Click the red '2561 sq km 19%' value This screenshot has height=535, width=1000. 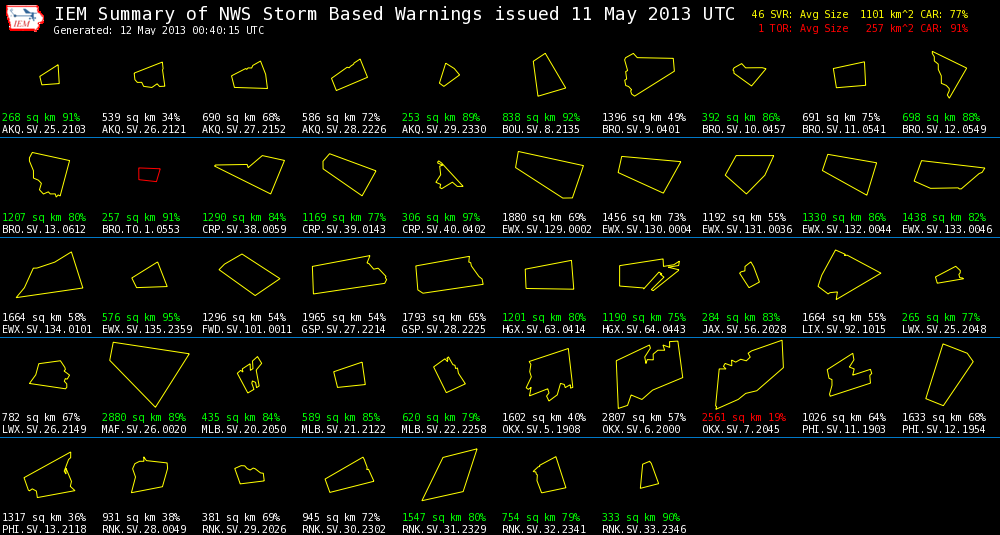[744, 417]
